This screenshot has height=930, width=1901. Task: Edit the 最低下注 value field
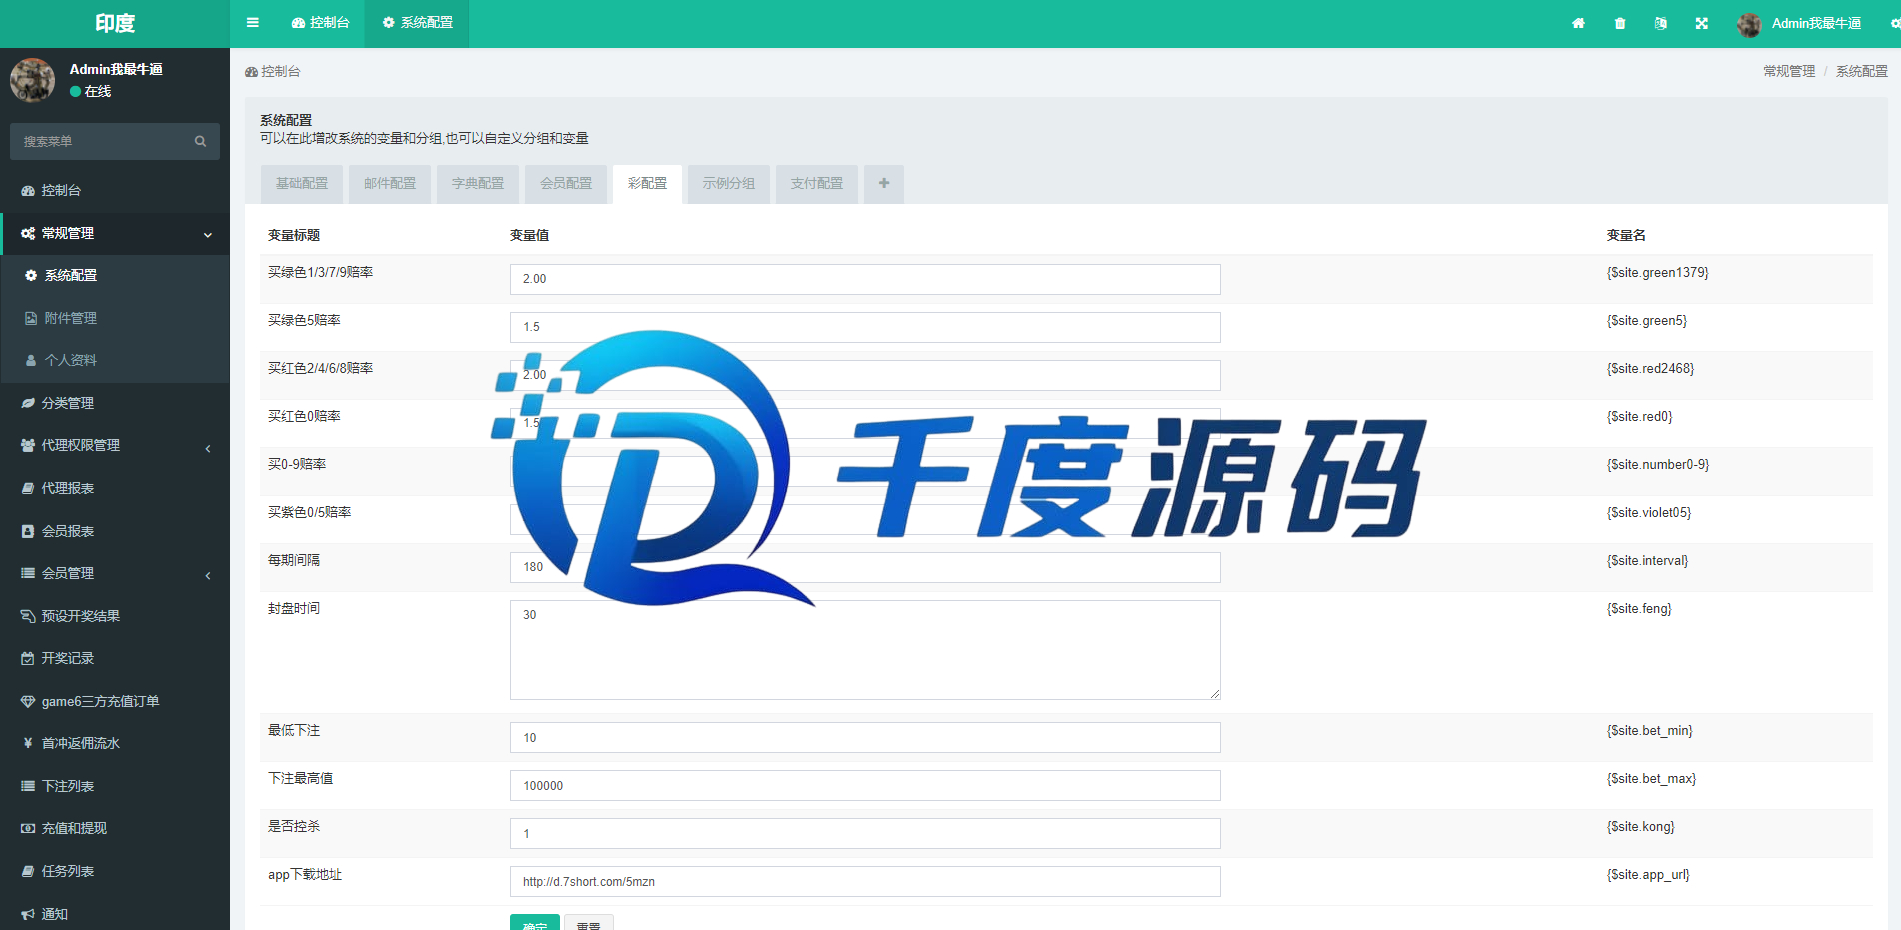(865, 738)
